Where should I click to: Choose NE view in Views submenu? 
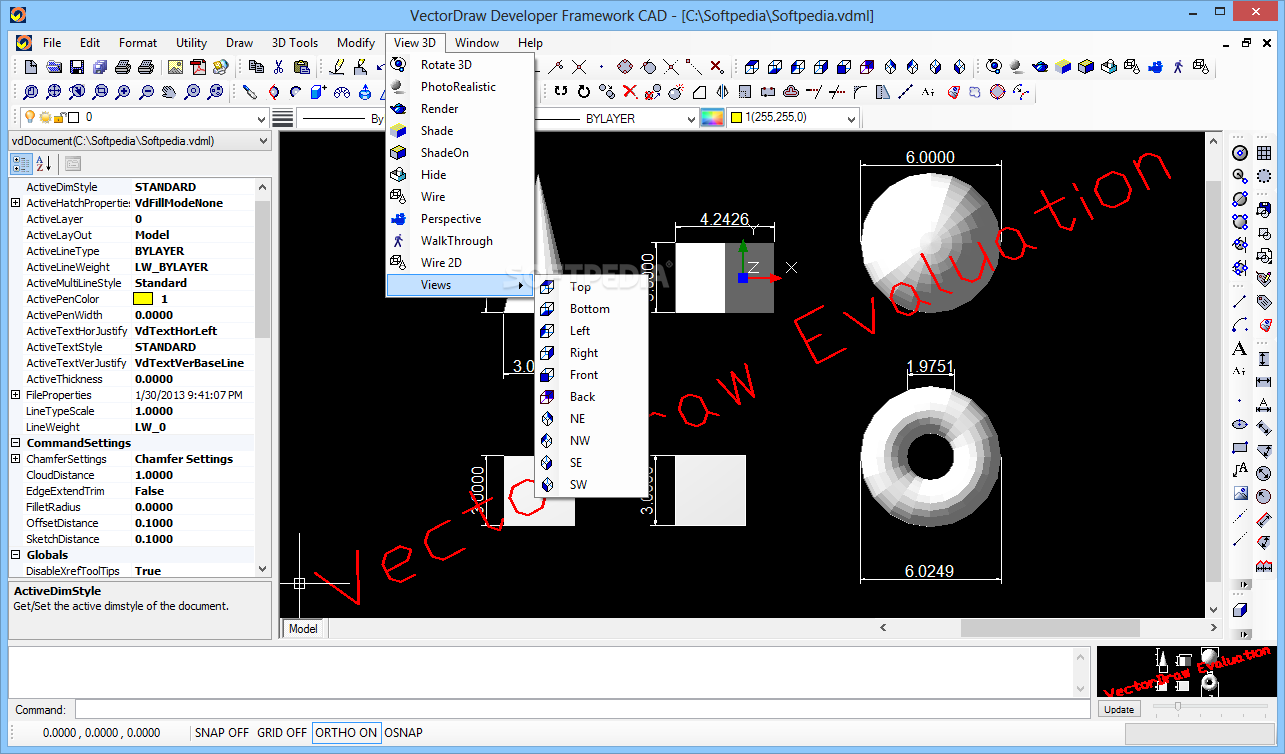[x=592, y=419]
